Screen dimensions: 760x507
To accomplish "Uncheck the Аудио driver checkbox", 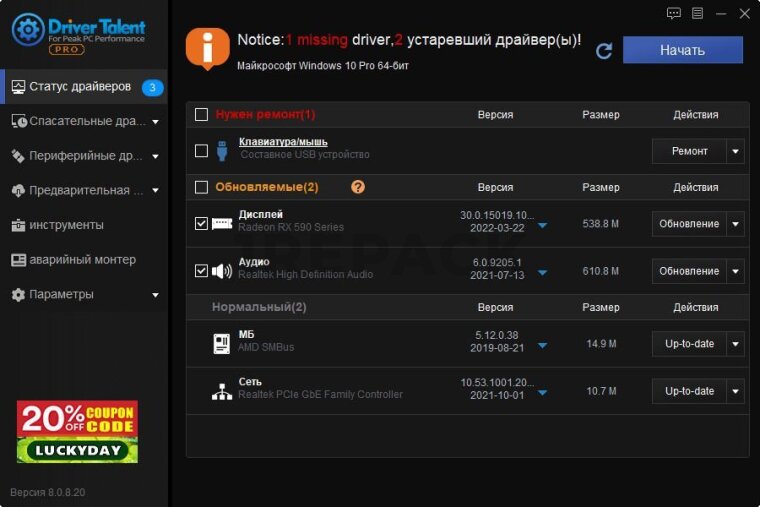I will click(201, 271).
